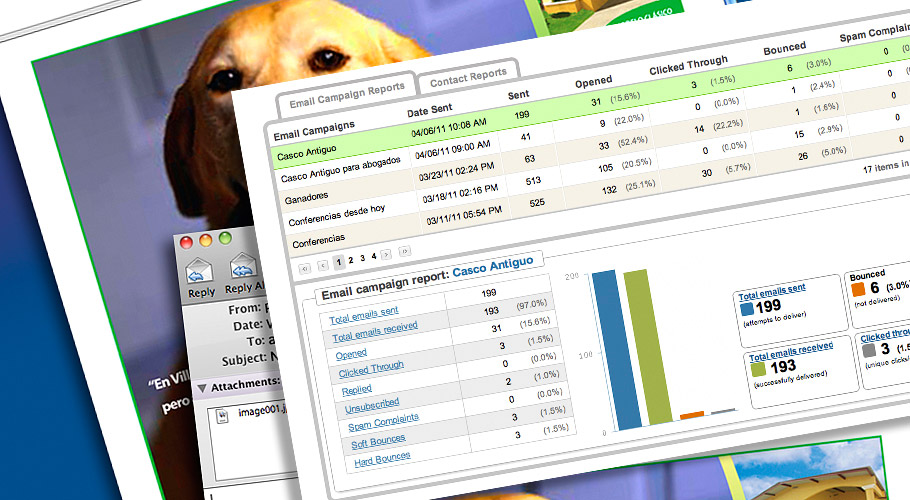This screenshot has width=910, height=500.
Task: Click the 513 sent count cell
Action: click(x=533, y=181)
